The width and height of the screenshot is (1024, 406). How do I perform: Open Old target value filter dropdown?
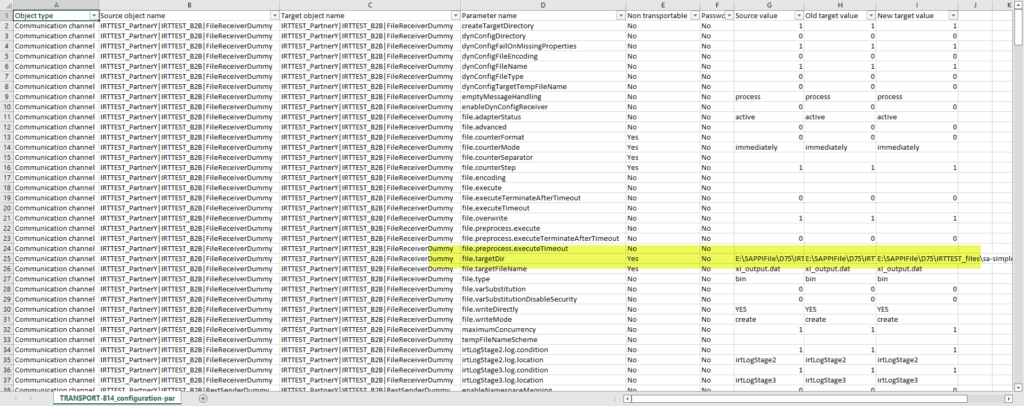tap(871, 15)
